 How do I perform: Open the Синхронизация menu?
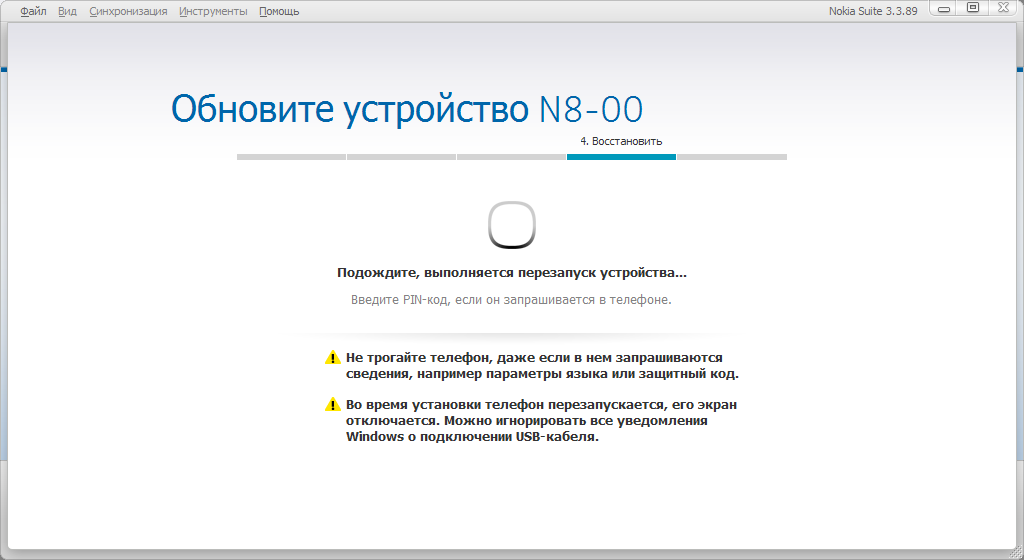[x=128, y=11]
